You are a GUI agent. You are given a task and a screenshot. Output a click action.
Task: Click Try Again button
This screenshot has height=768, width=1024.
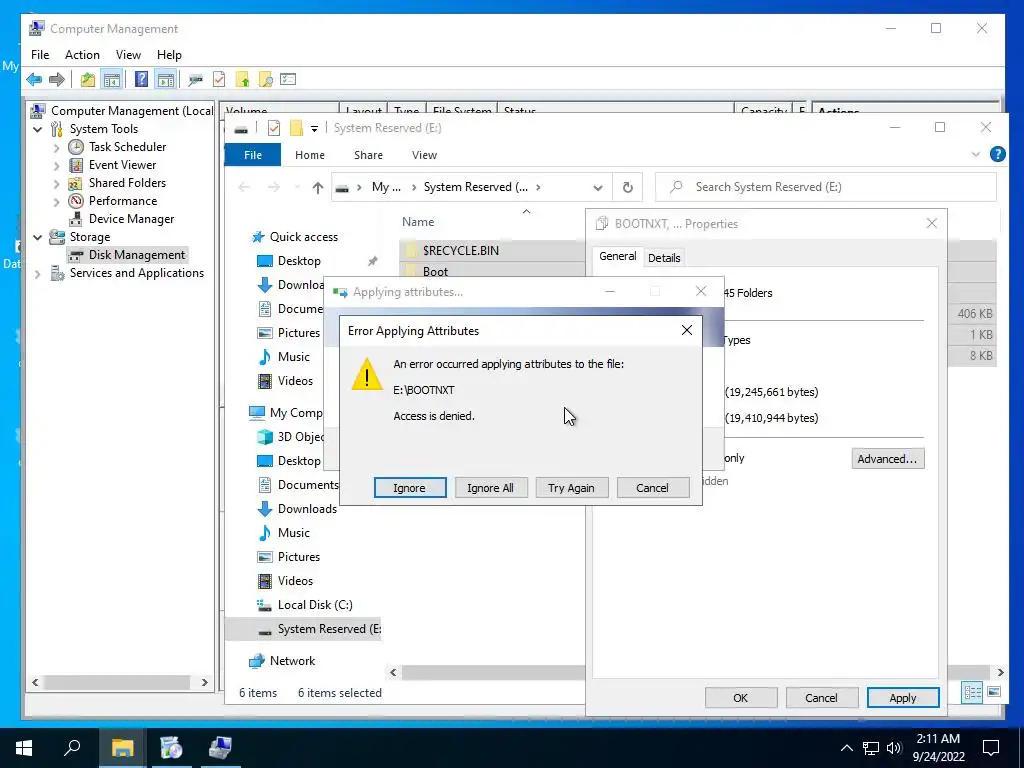point(571,488)
